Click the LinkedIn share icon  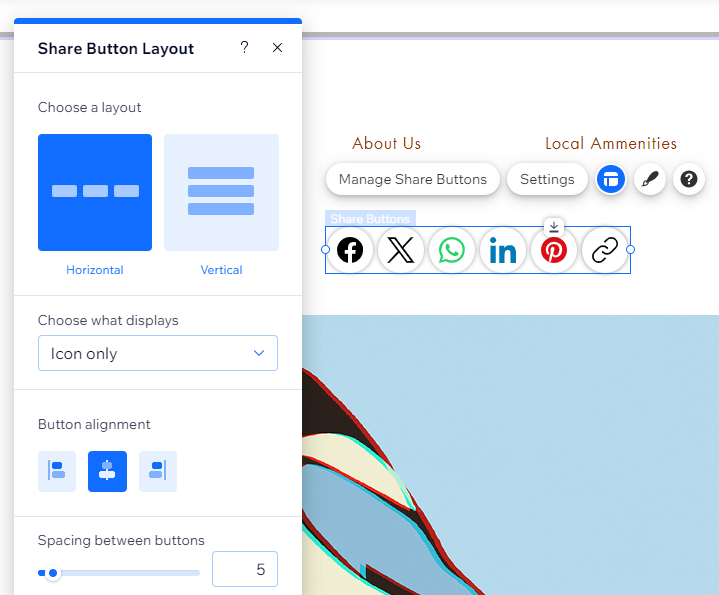[503, 250]
